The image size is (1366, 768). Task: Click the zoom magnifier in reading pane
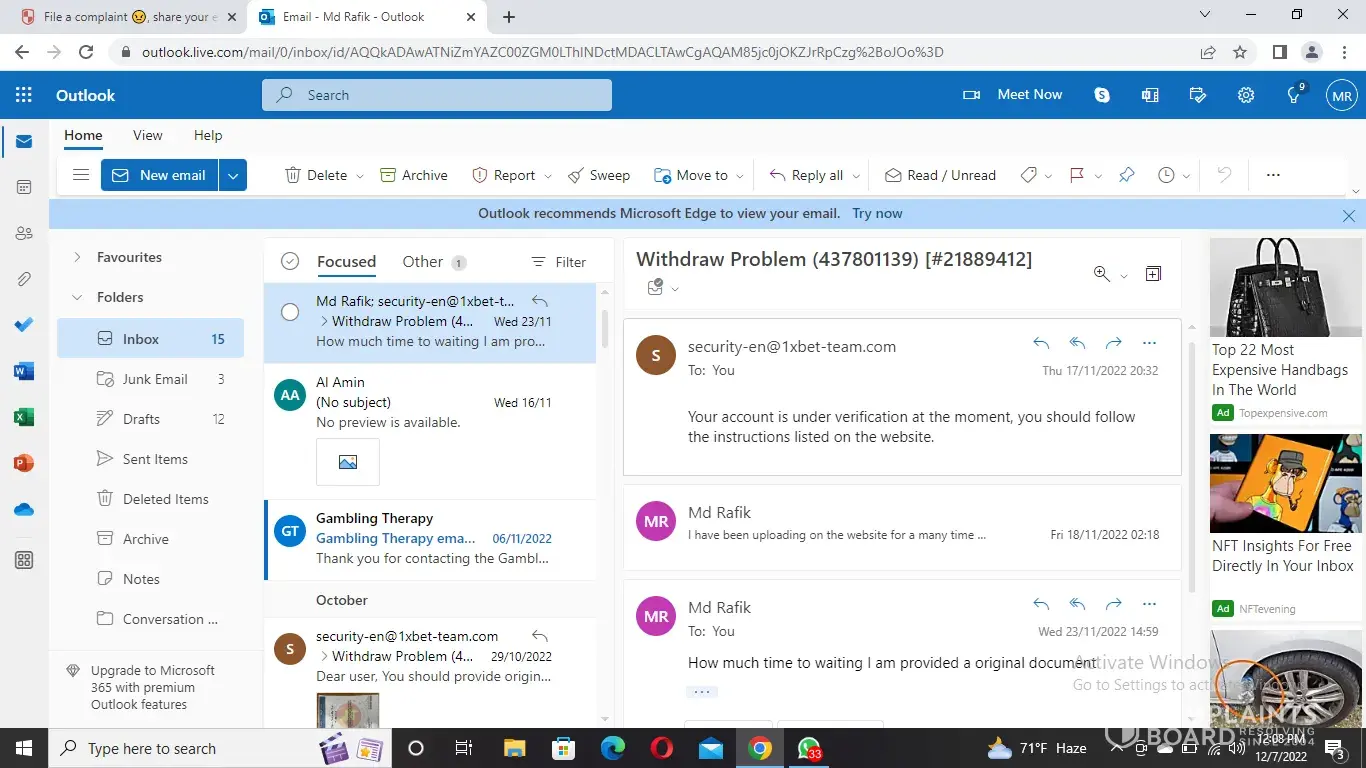1102,274
